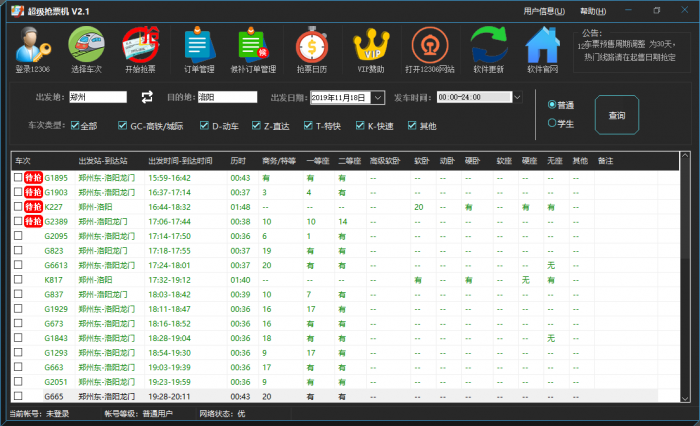Click the 出发地 departure input field

tap(98, 98)
